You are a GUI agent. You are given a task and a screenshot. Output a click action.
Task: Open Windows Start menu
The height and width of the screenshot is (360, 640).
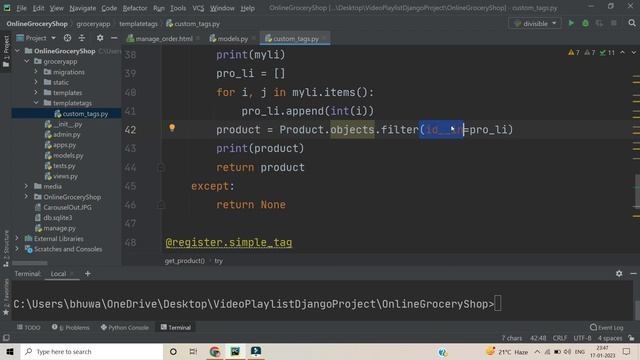(x=10, y=351)
